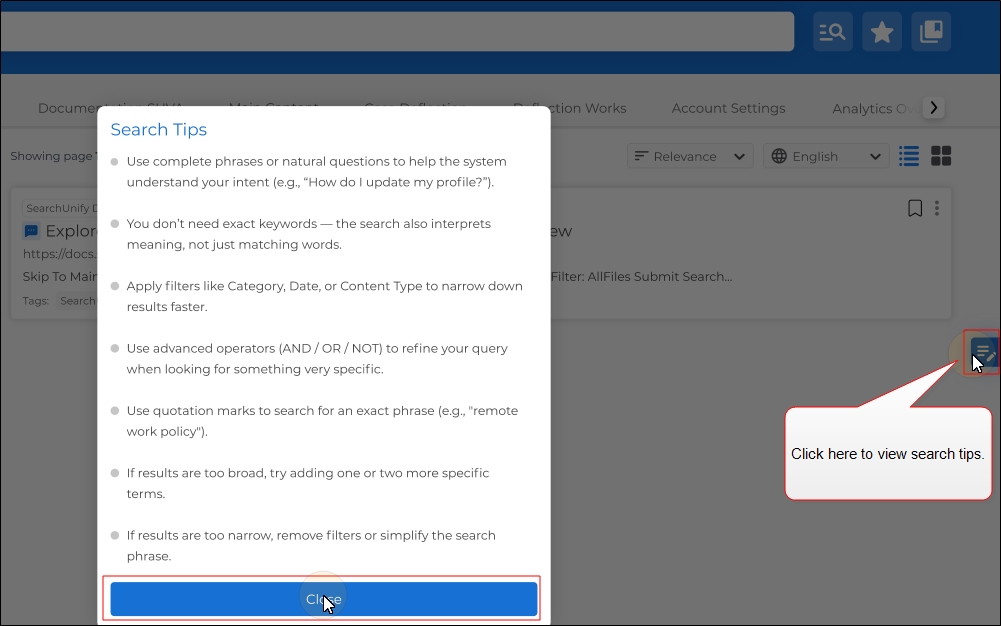This screenshot has height=626, width=1001.
Task: Click the search input field
Action: [x=400, y=32]
